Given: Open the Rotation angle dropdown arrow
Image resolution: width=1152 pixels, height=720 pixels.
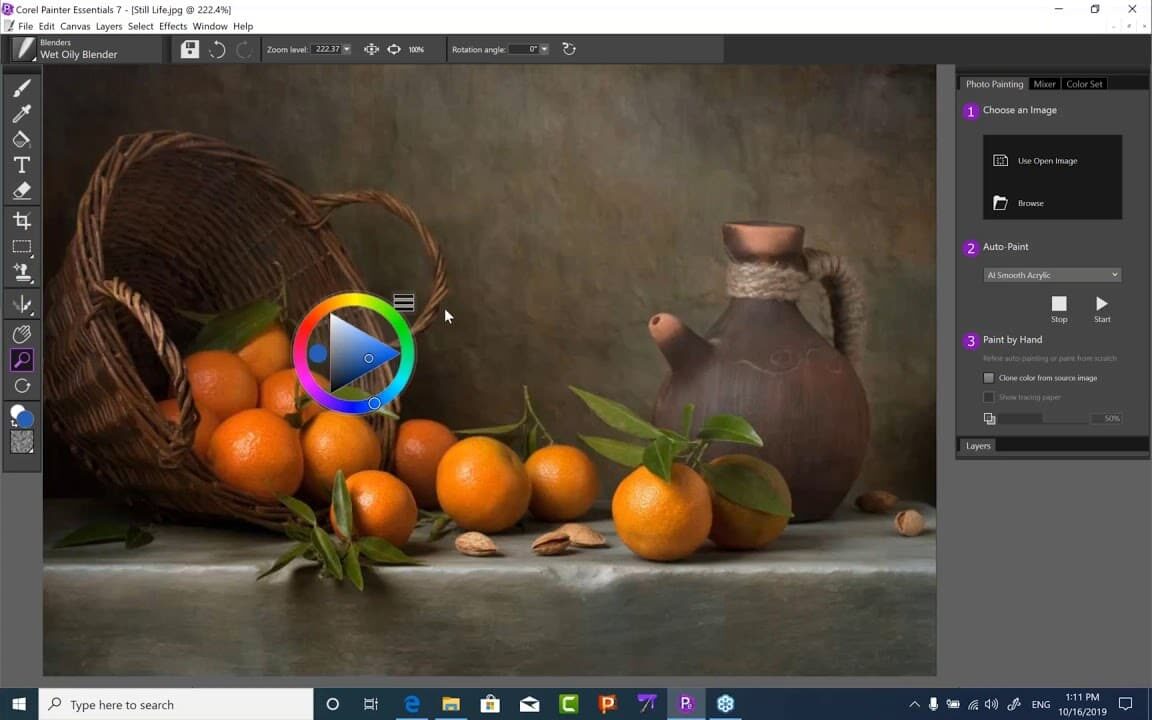Looking at the screenshot, I should tap(544, 49).
